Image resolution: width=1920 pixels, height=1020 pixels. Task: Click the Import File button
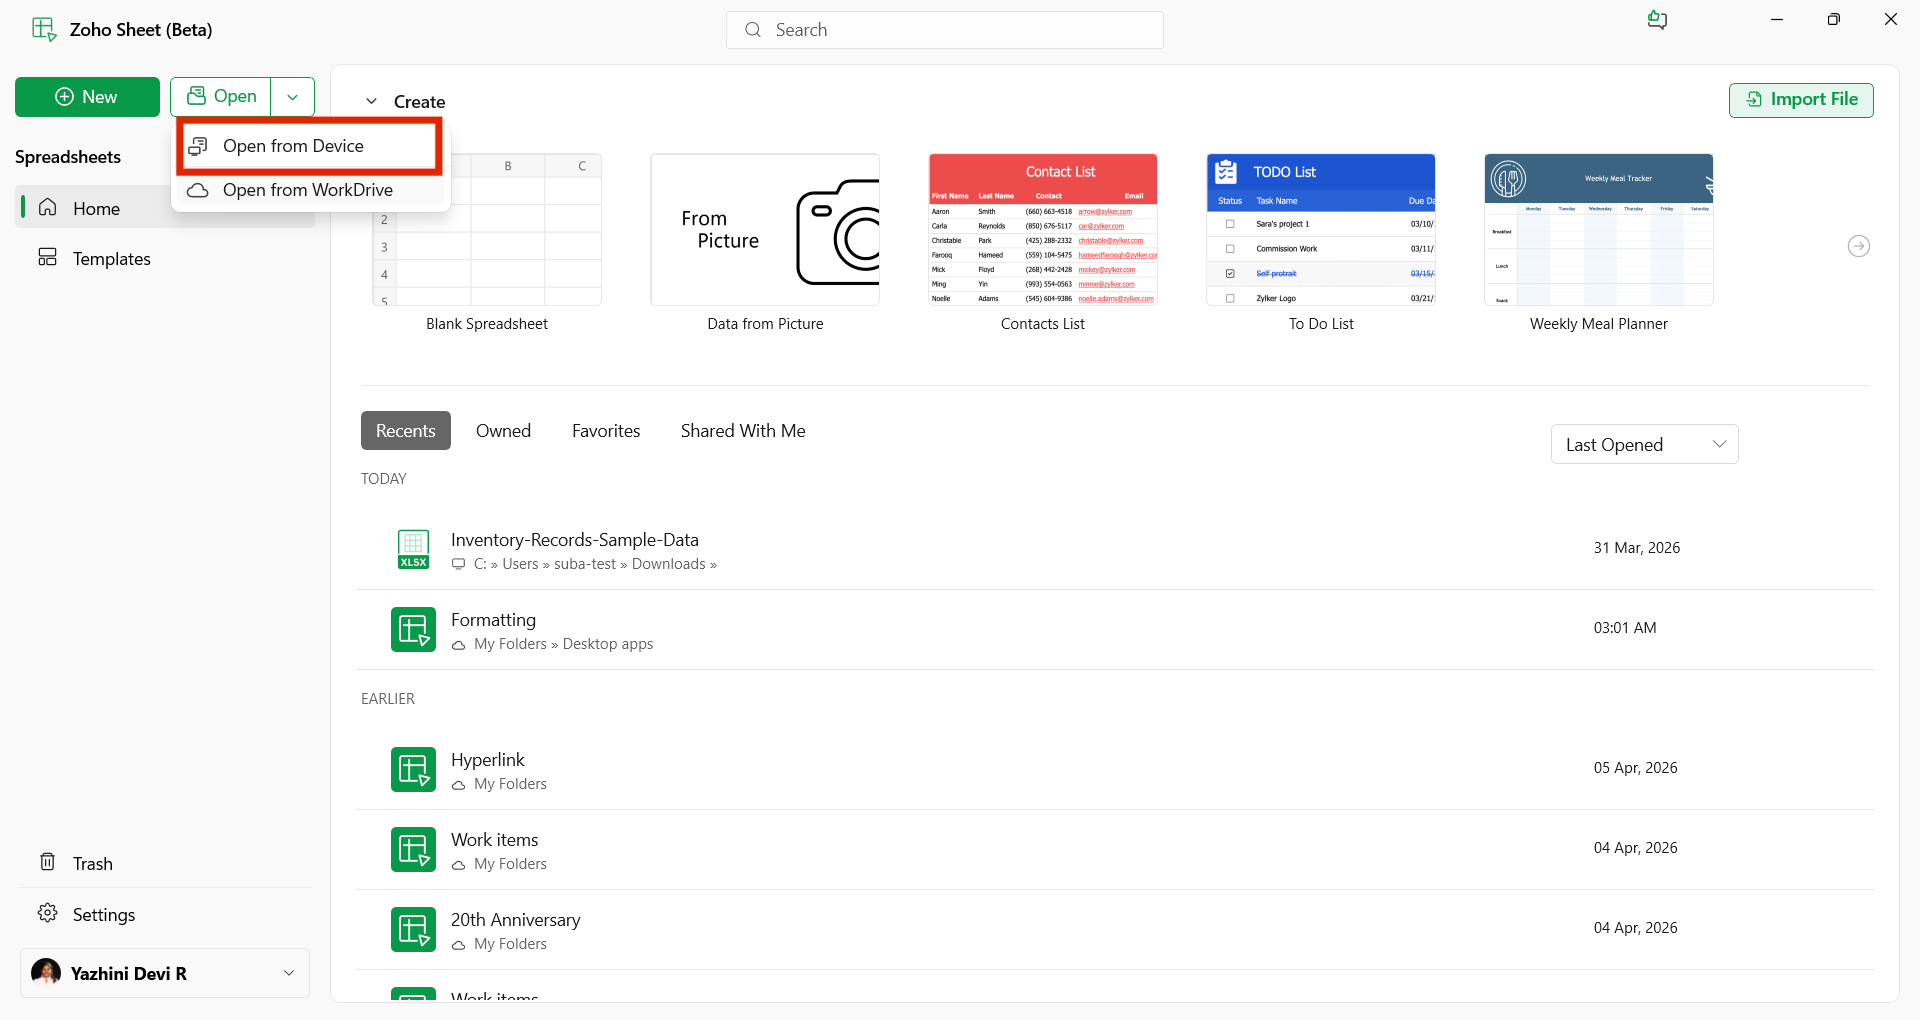[x=1801, y=100]
